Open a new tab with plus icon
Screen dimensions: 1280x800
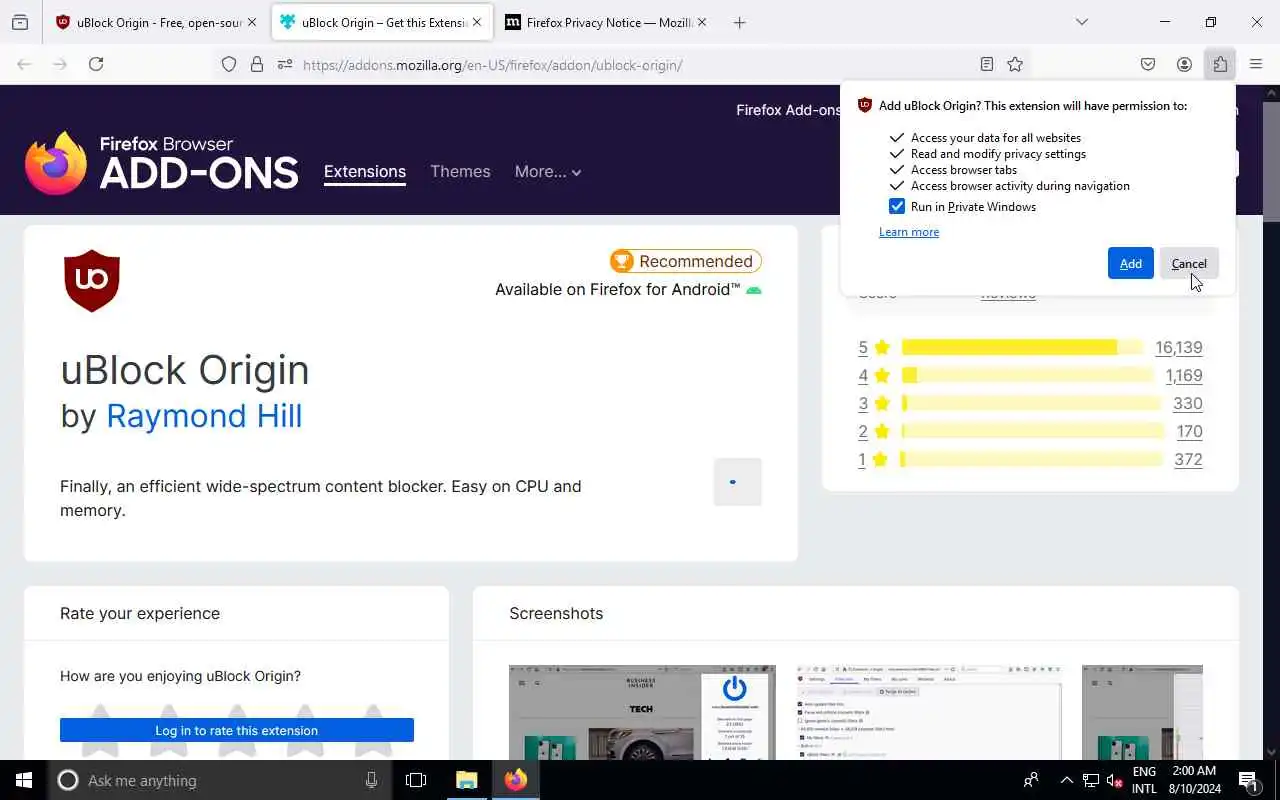click(739, 22)
